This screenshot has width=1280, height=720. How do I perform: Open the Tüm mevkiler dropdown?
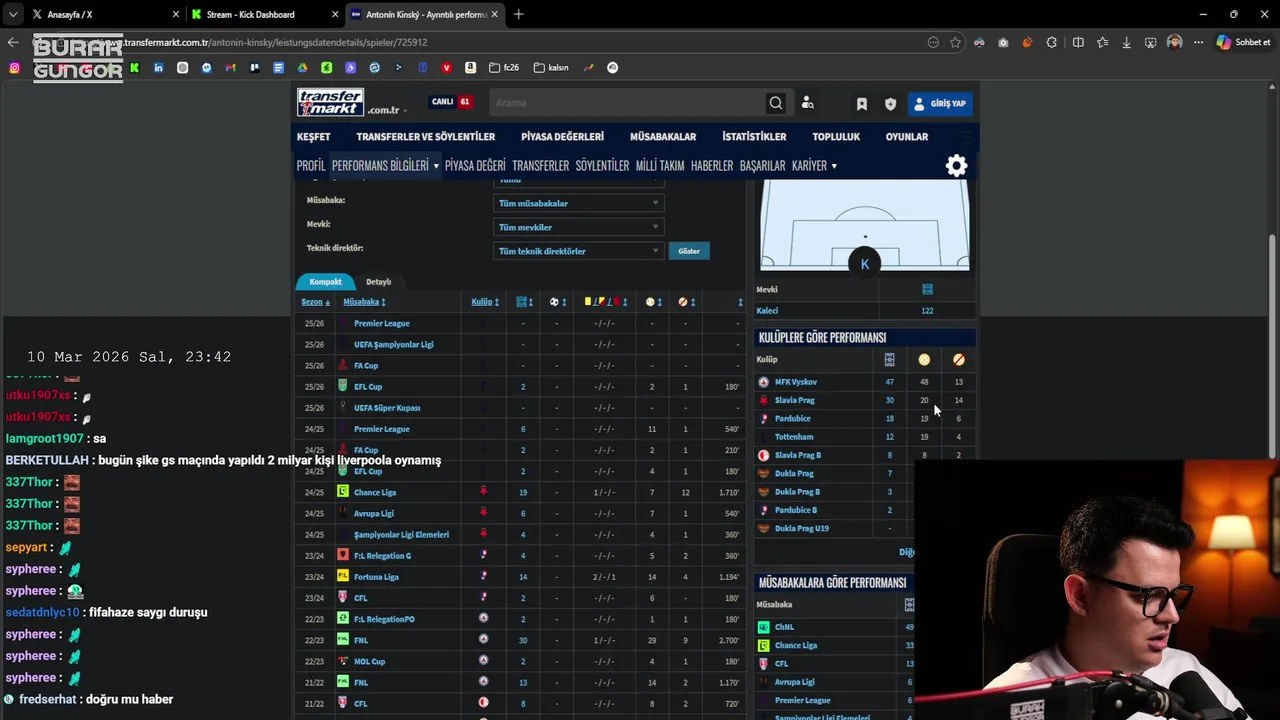(578, 227)
